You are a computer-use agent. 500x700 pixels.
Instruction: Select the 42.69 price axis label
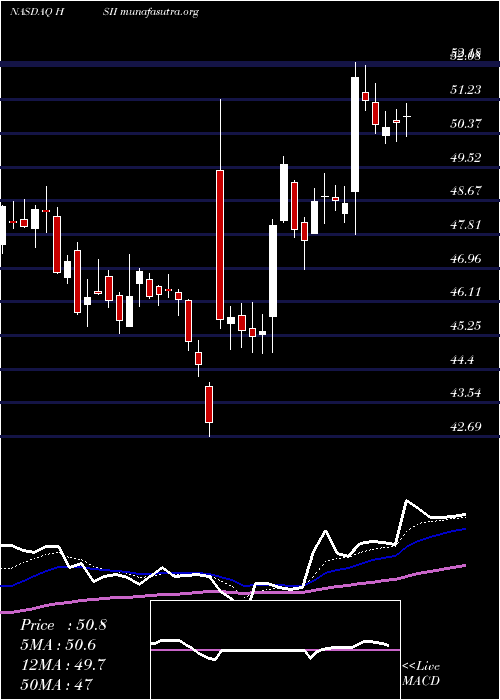pos(466,427)
